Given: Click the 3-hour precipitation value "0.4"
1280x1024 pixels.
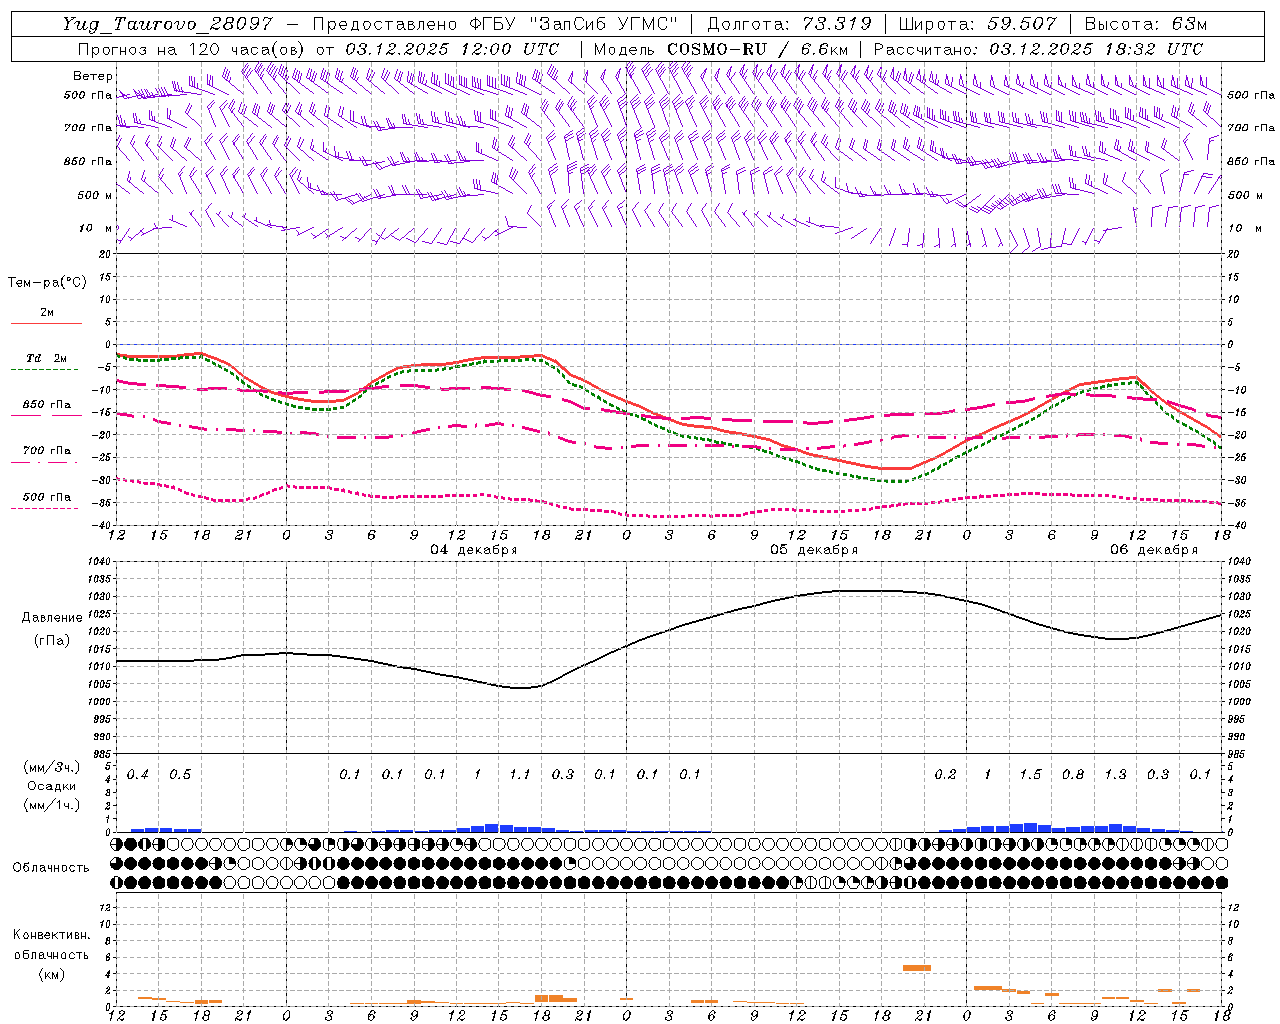Looking at the screenshot, I should tap(138, 774).
